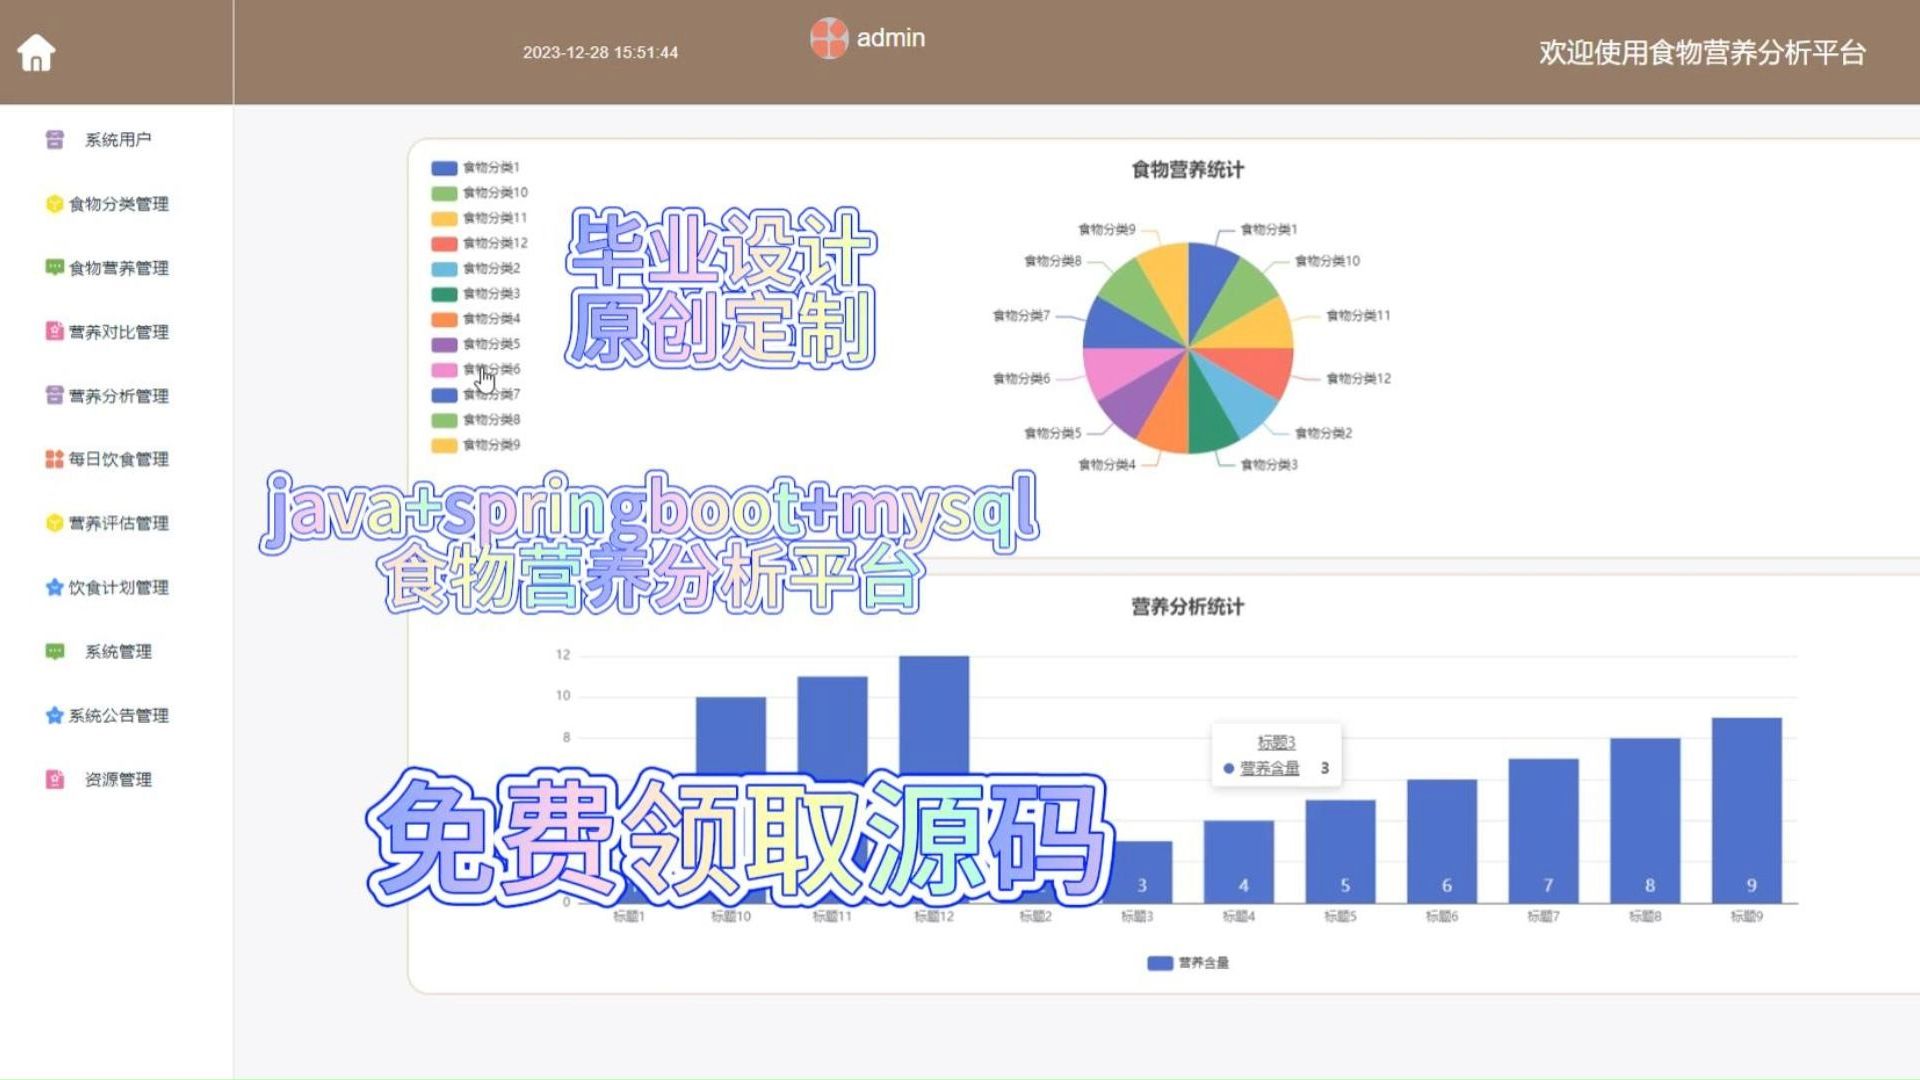
Task: Click the 食物分类11 pie slice label
Action: [x=1358, y=315]
